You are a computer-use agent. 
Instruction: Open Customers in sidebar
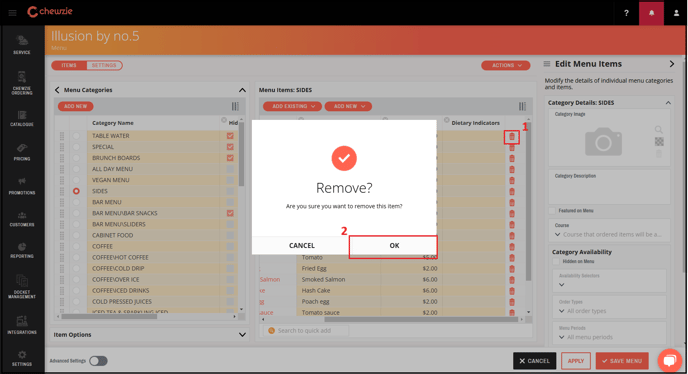coord(22,219)
